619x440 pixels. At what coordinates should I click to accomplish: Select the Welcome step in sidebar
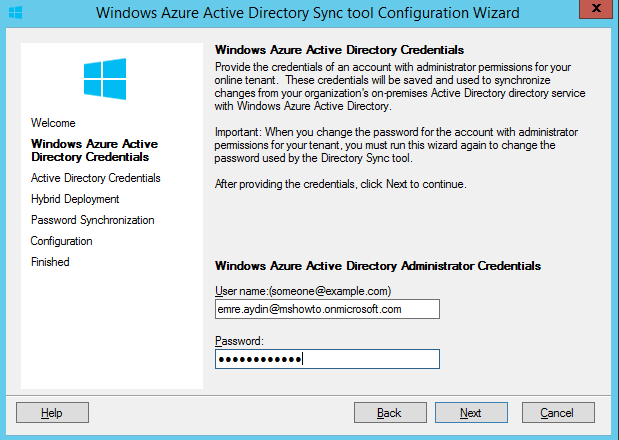coord(53,123)
